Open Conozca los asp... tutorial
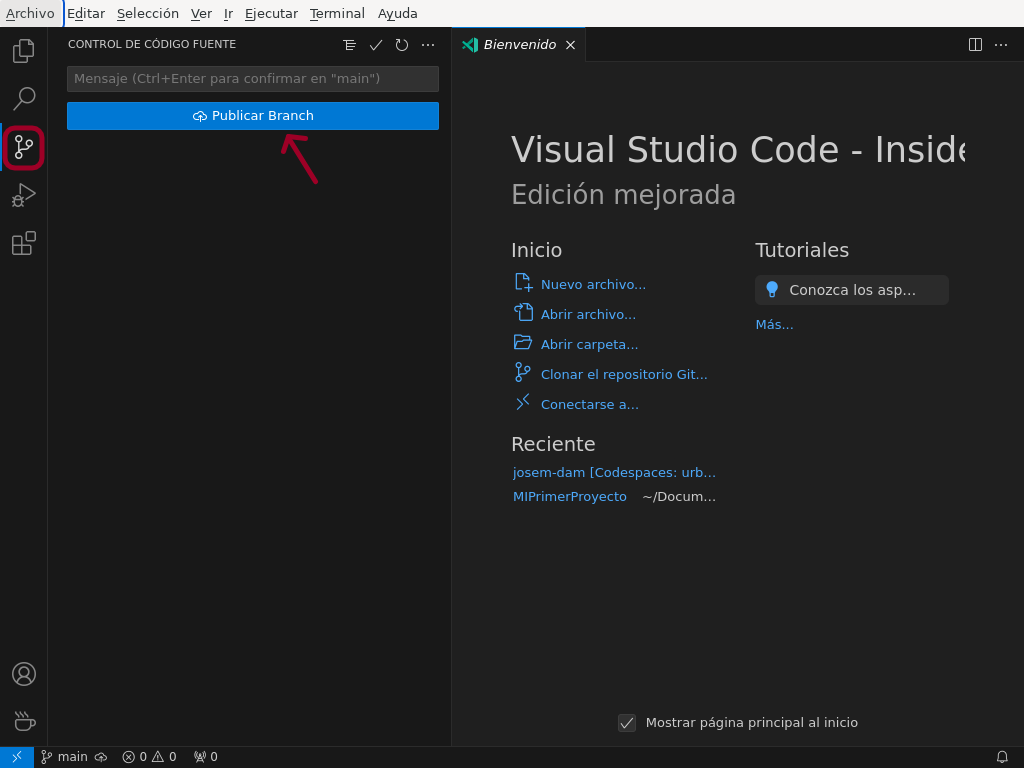 852,290
